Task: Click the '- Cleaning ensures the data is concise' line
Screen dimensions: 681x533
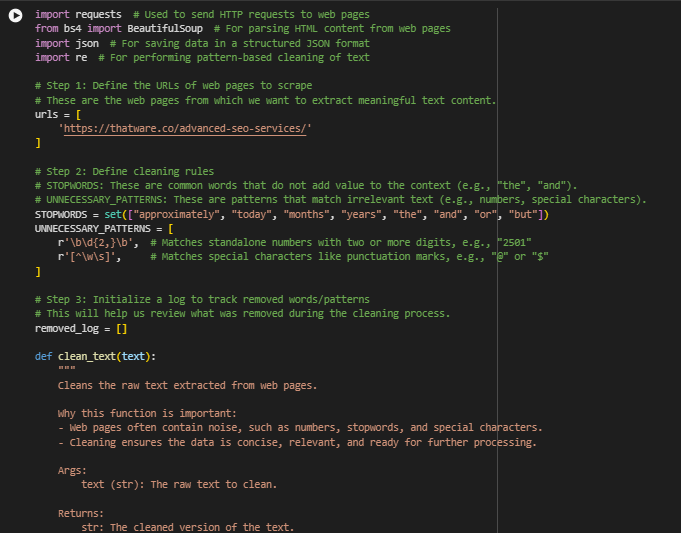Action: [298, 442]
